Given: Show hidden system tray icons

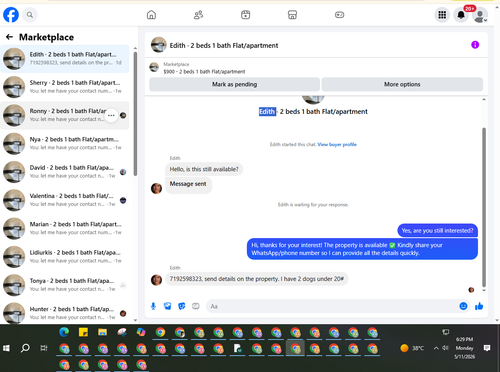Looking at the screenshot, I should coord(436,348).
